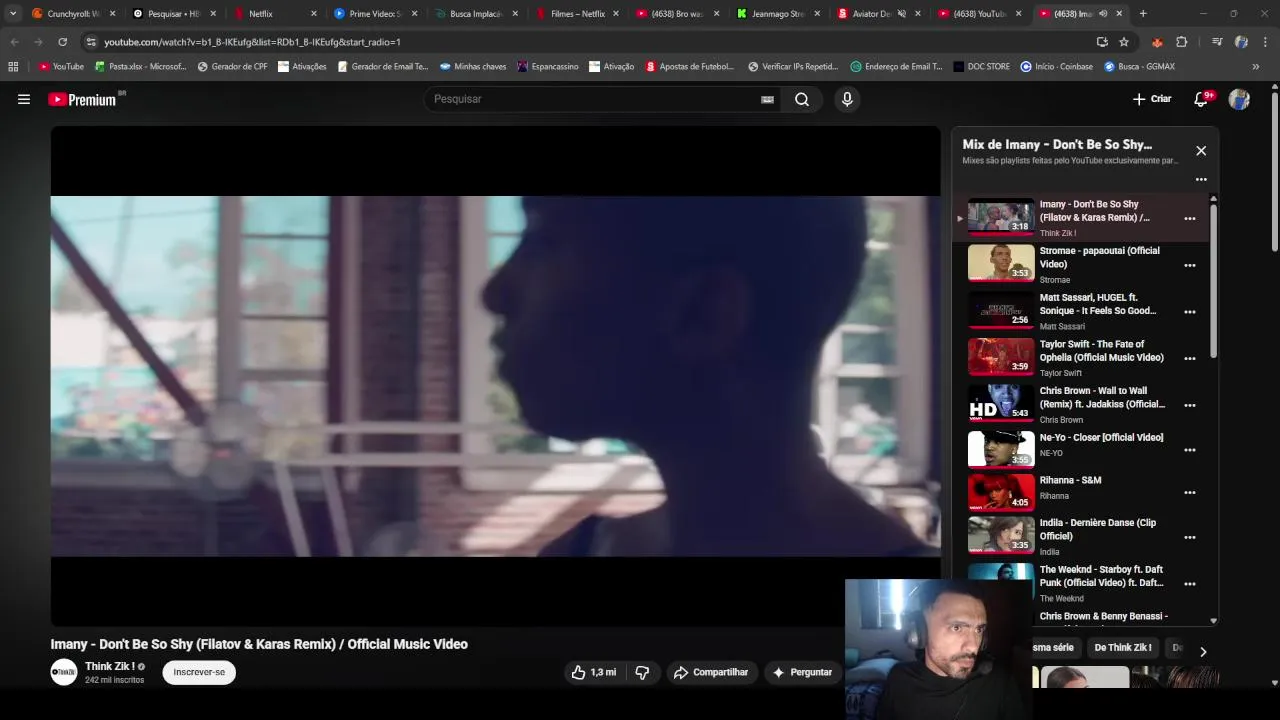1280x720 pixels.
Task: Open options for Taylor Swift item
Action: pyautogui.click(x=1190, y=358)
